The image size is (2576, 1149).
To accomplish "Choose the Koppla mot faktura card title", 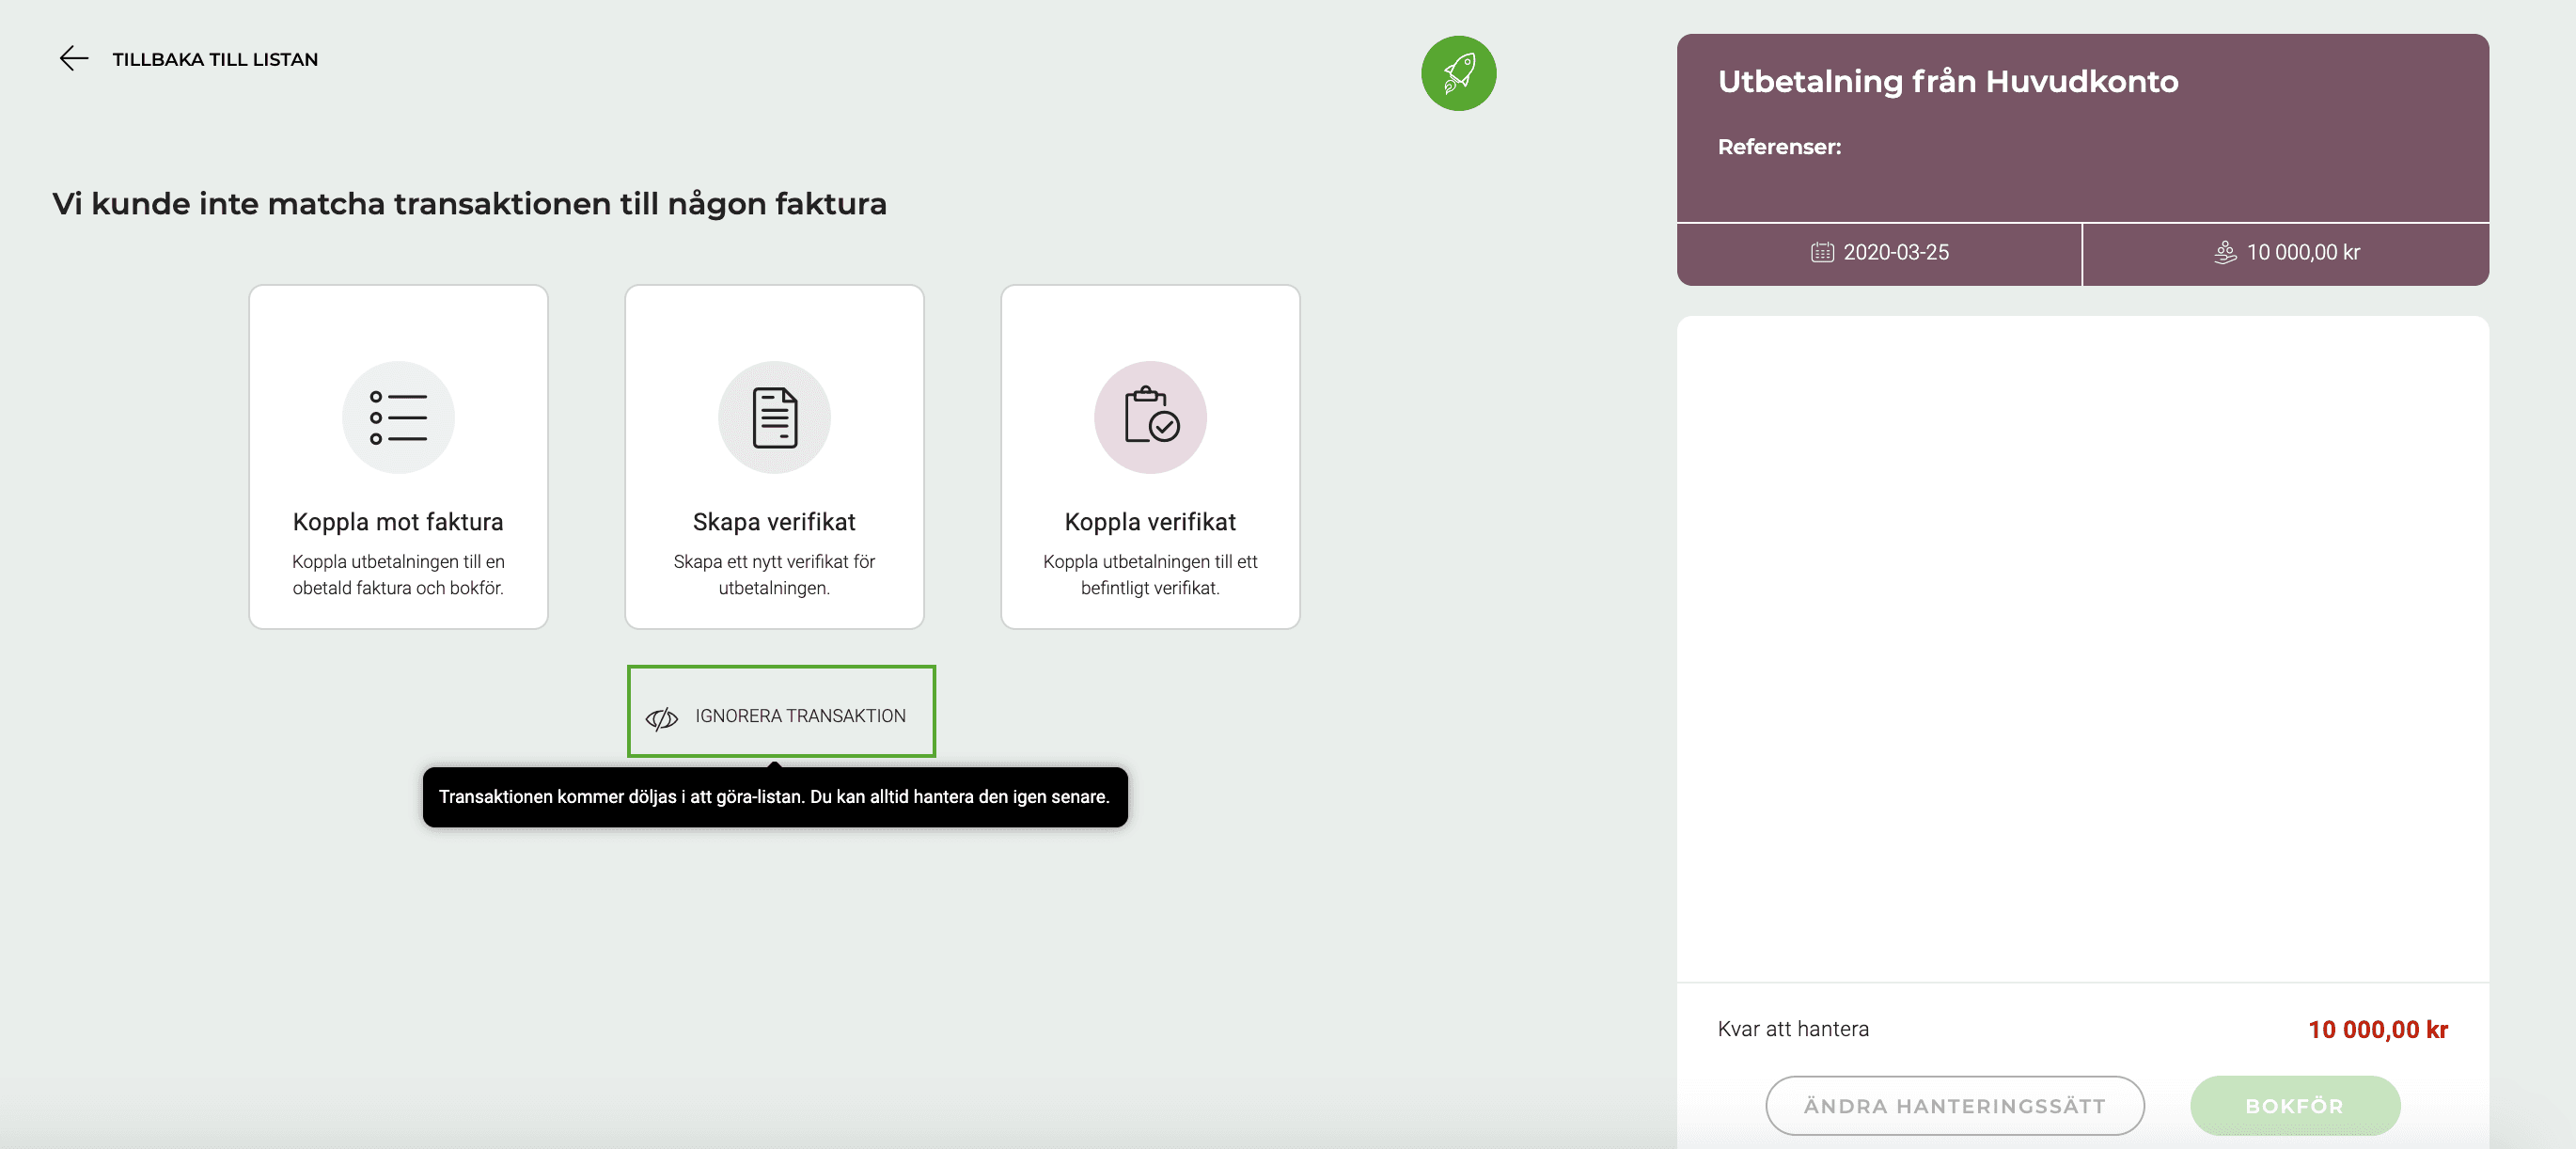I will pos(398,522).
